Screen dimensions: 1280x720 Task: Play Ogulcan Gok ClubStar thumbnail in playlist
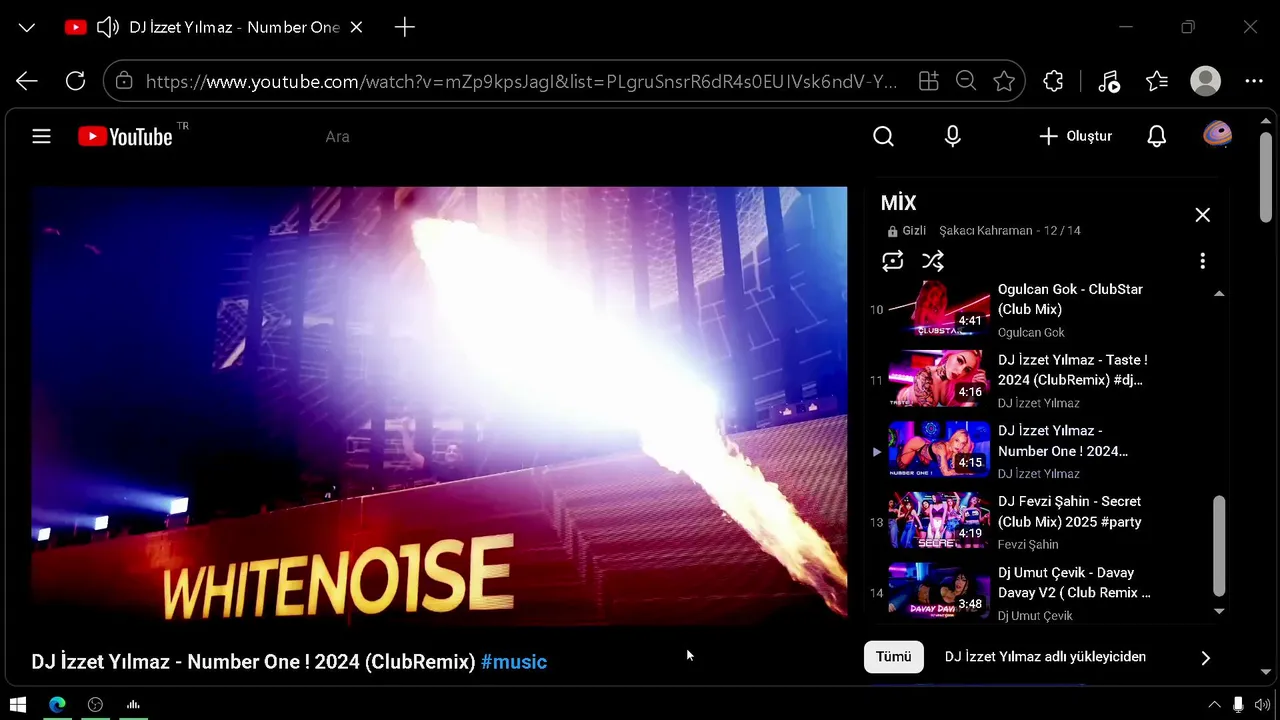tap(939, 309)
